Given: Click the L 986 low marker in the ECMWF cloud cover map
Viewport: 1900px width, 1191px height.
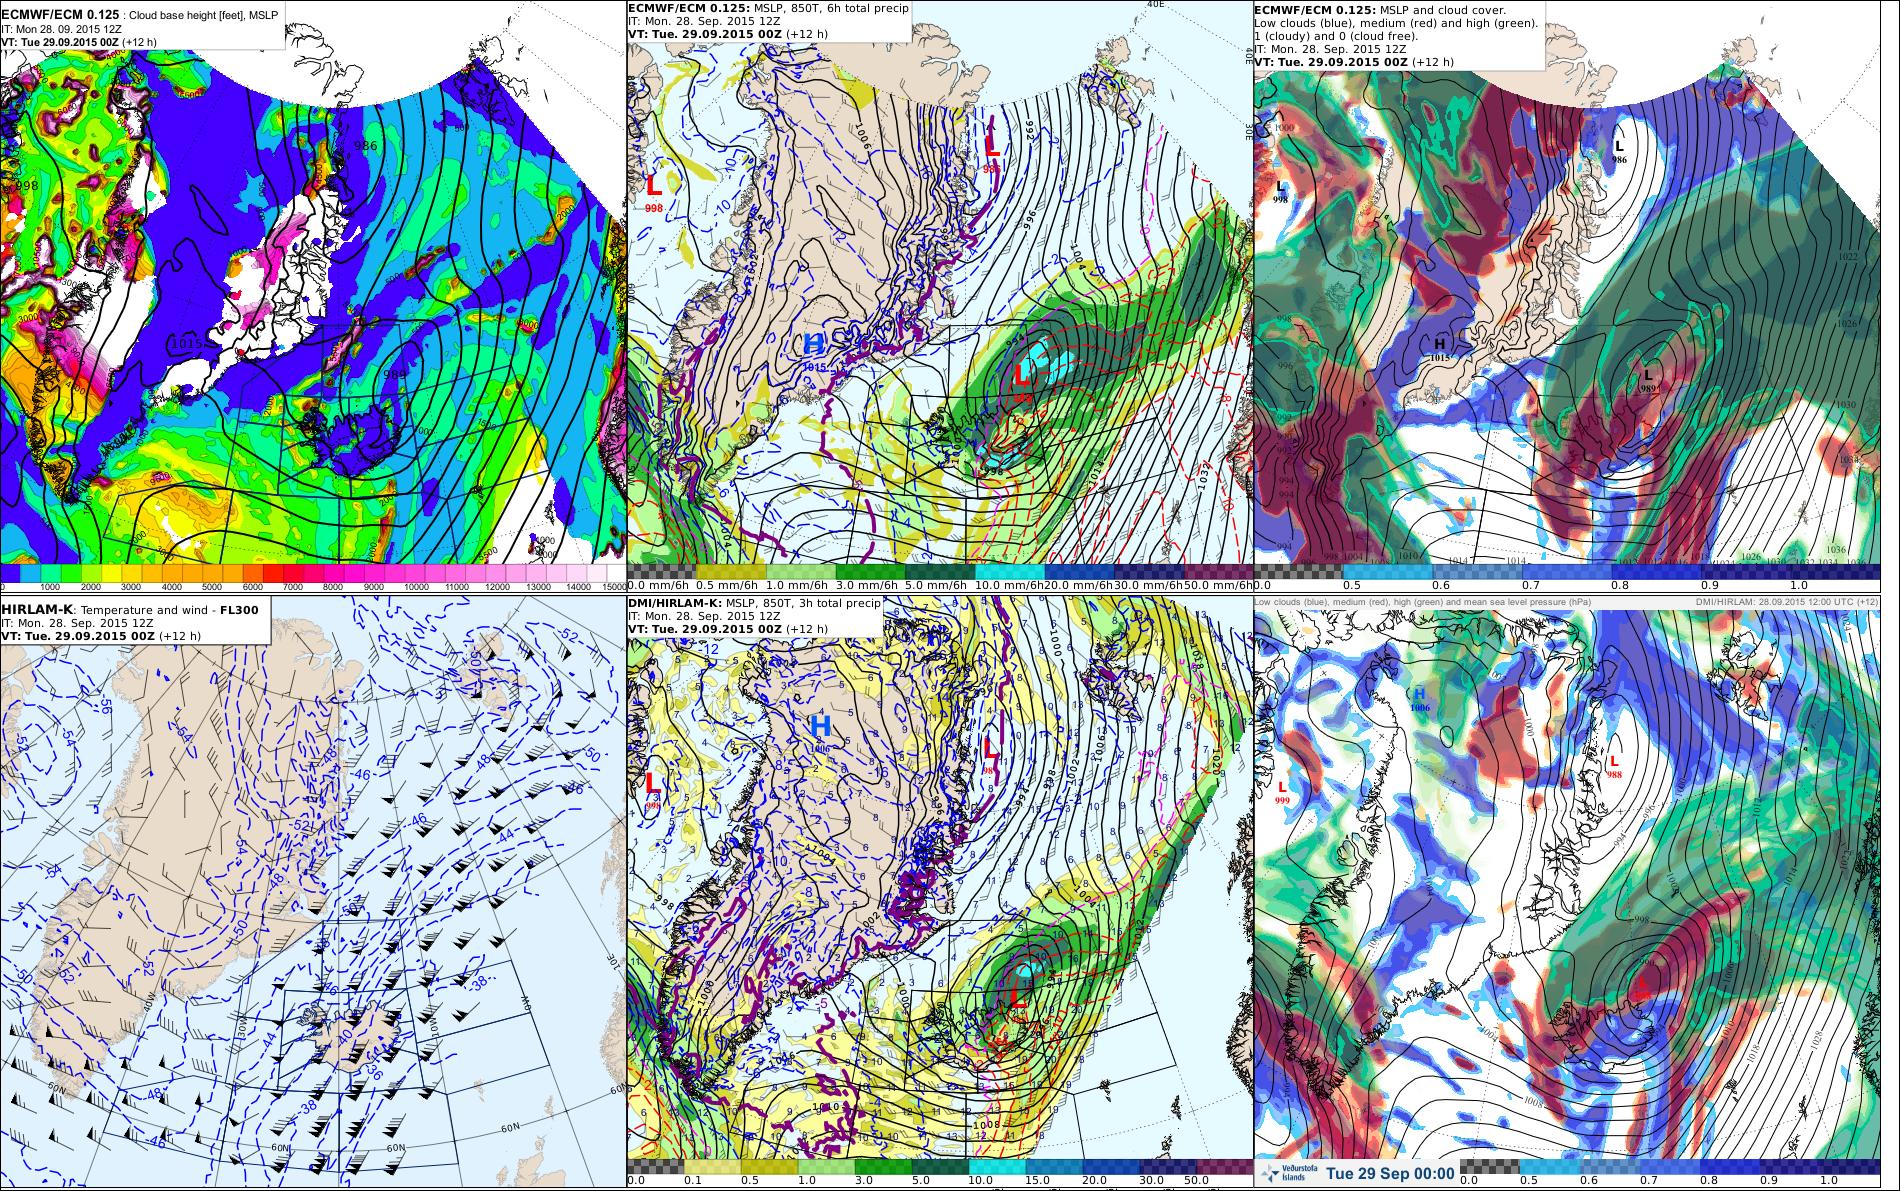Looking at the screenshot, I should pyautogui.click(x=1618, y=150).
